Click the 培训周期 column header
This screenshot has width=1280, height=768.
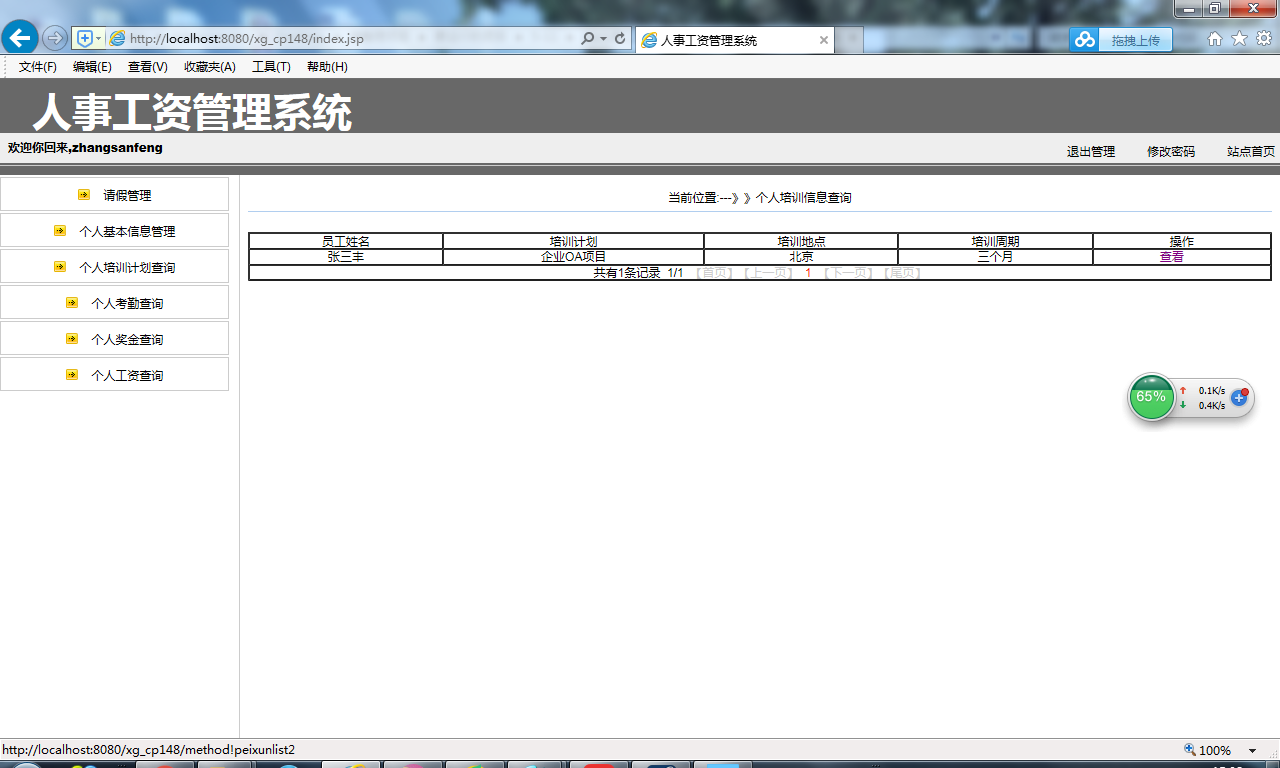point(995,242)
